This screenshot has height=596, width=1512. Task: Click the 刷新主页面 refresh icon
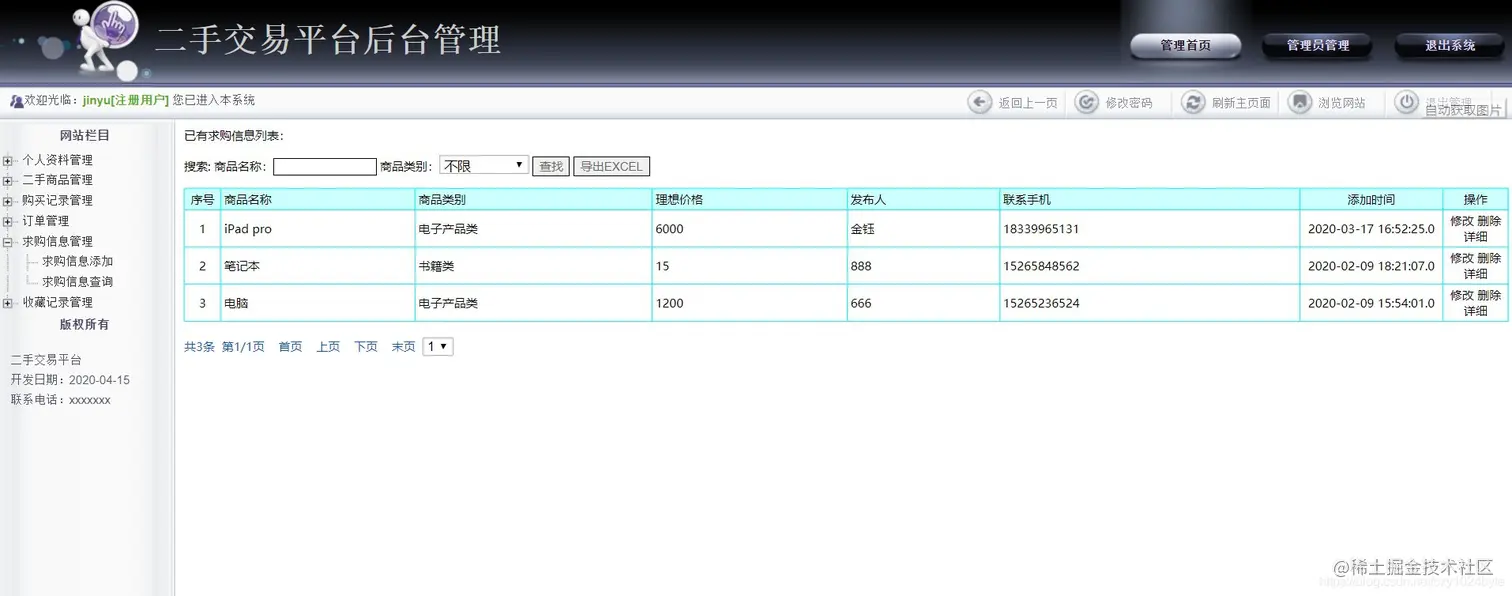pyautogui.click(x=1193, y=102)
